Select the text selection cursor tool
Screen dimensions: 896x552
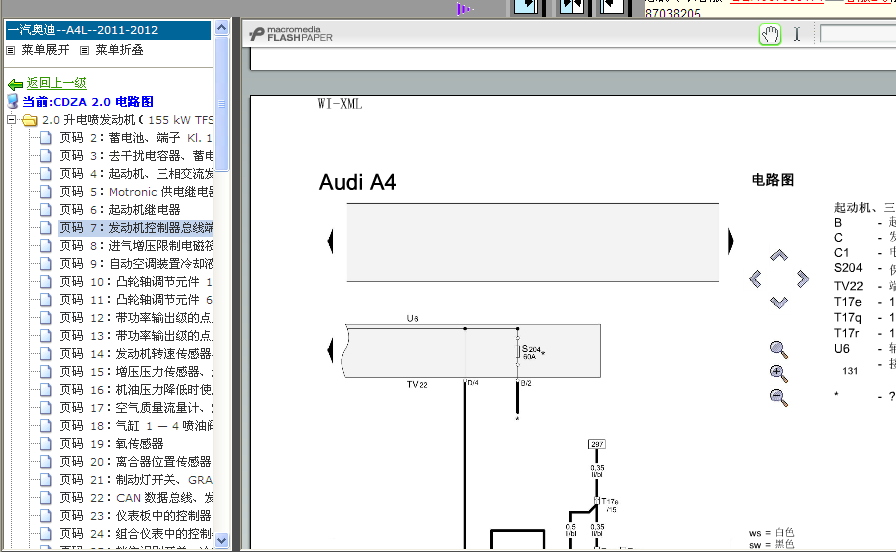tap(797, 34)
